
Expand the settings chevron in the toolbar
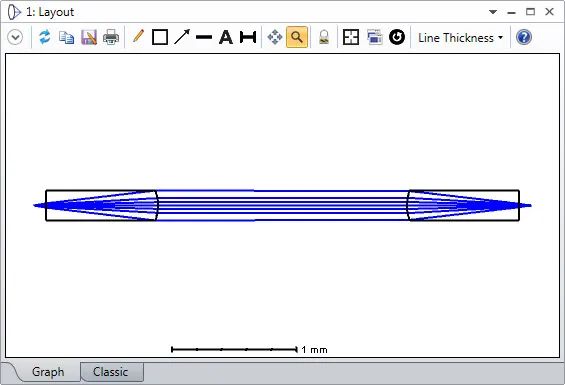[x=15, y=37]
